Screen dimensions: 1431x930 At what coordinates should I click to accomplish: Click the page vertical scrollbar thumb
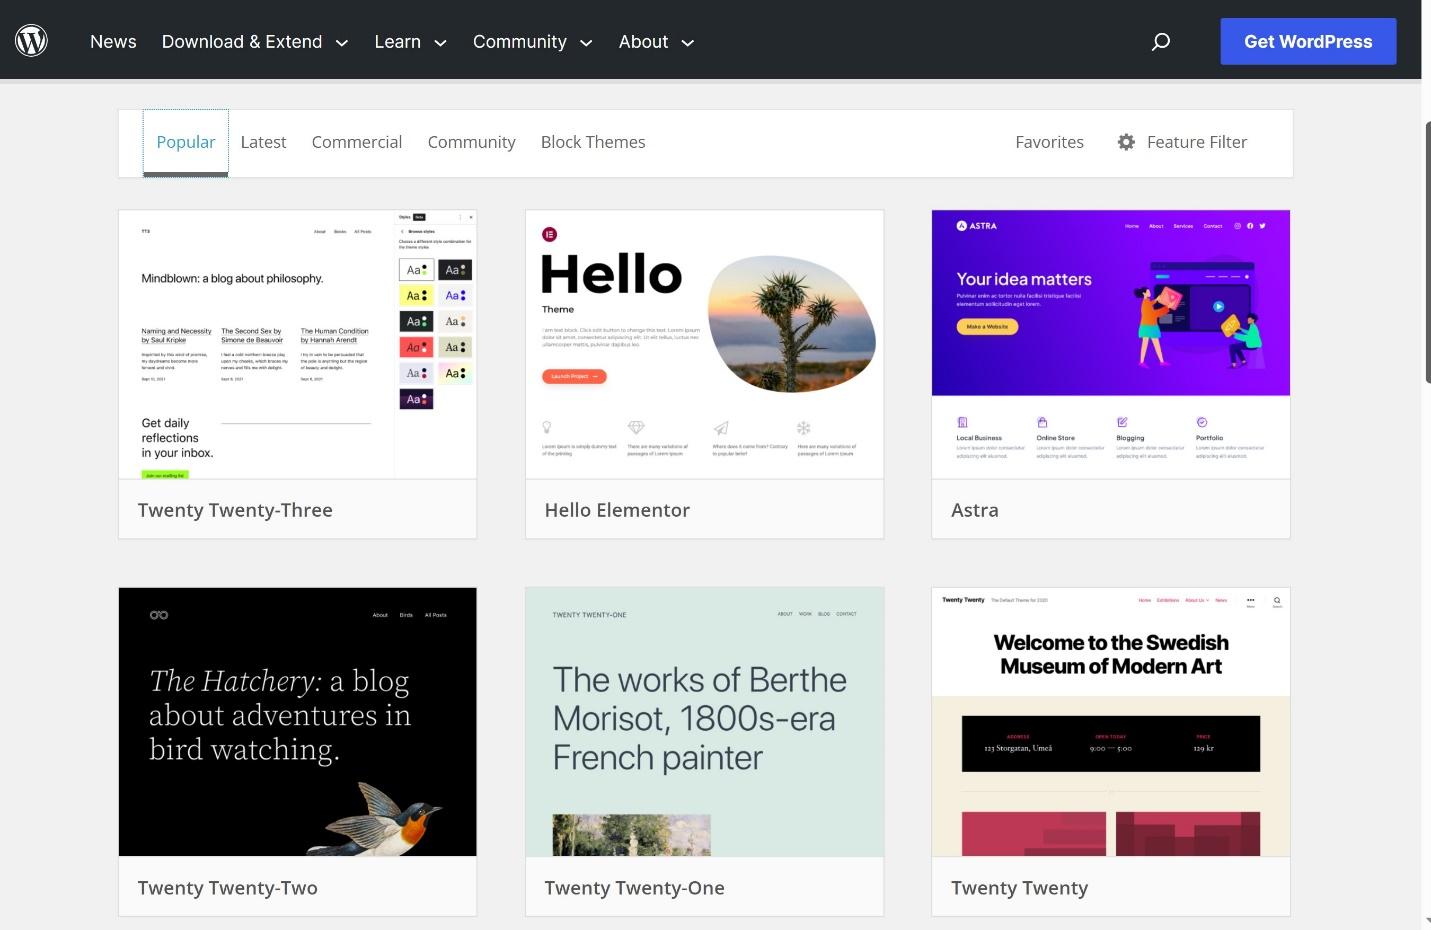1427,252
